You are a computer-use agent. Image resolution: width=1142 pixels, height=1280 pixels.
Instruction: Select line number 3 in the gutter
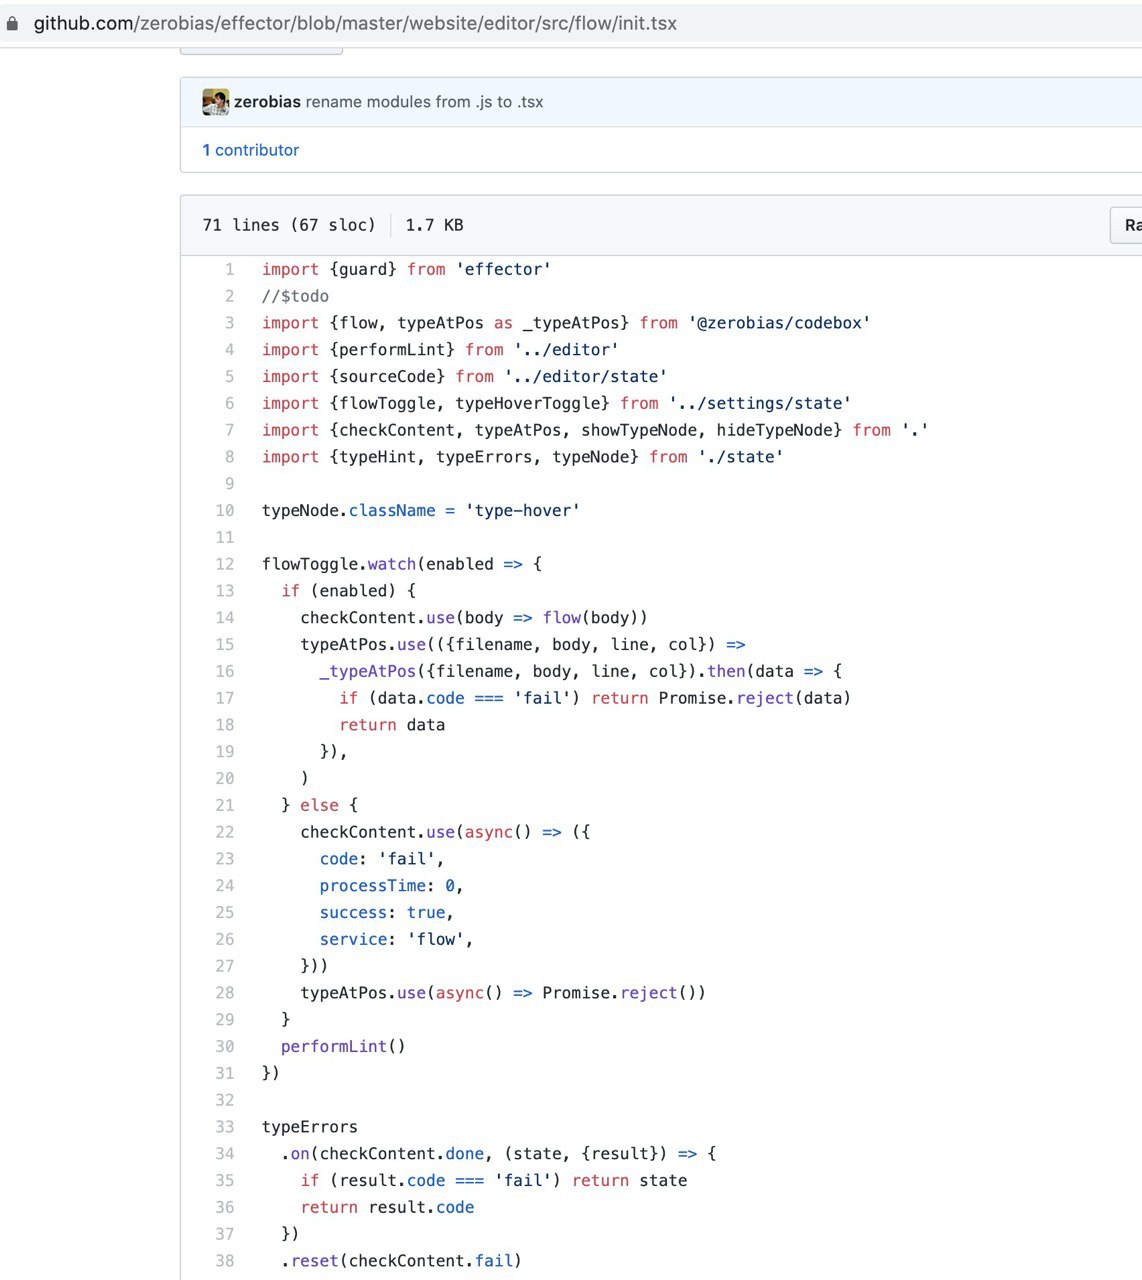coord(229,323)
